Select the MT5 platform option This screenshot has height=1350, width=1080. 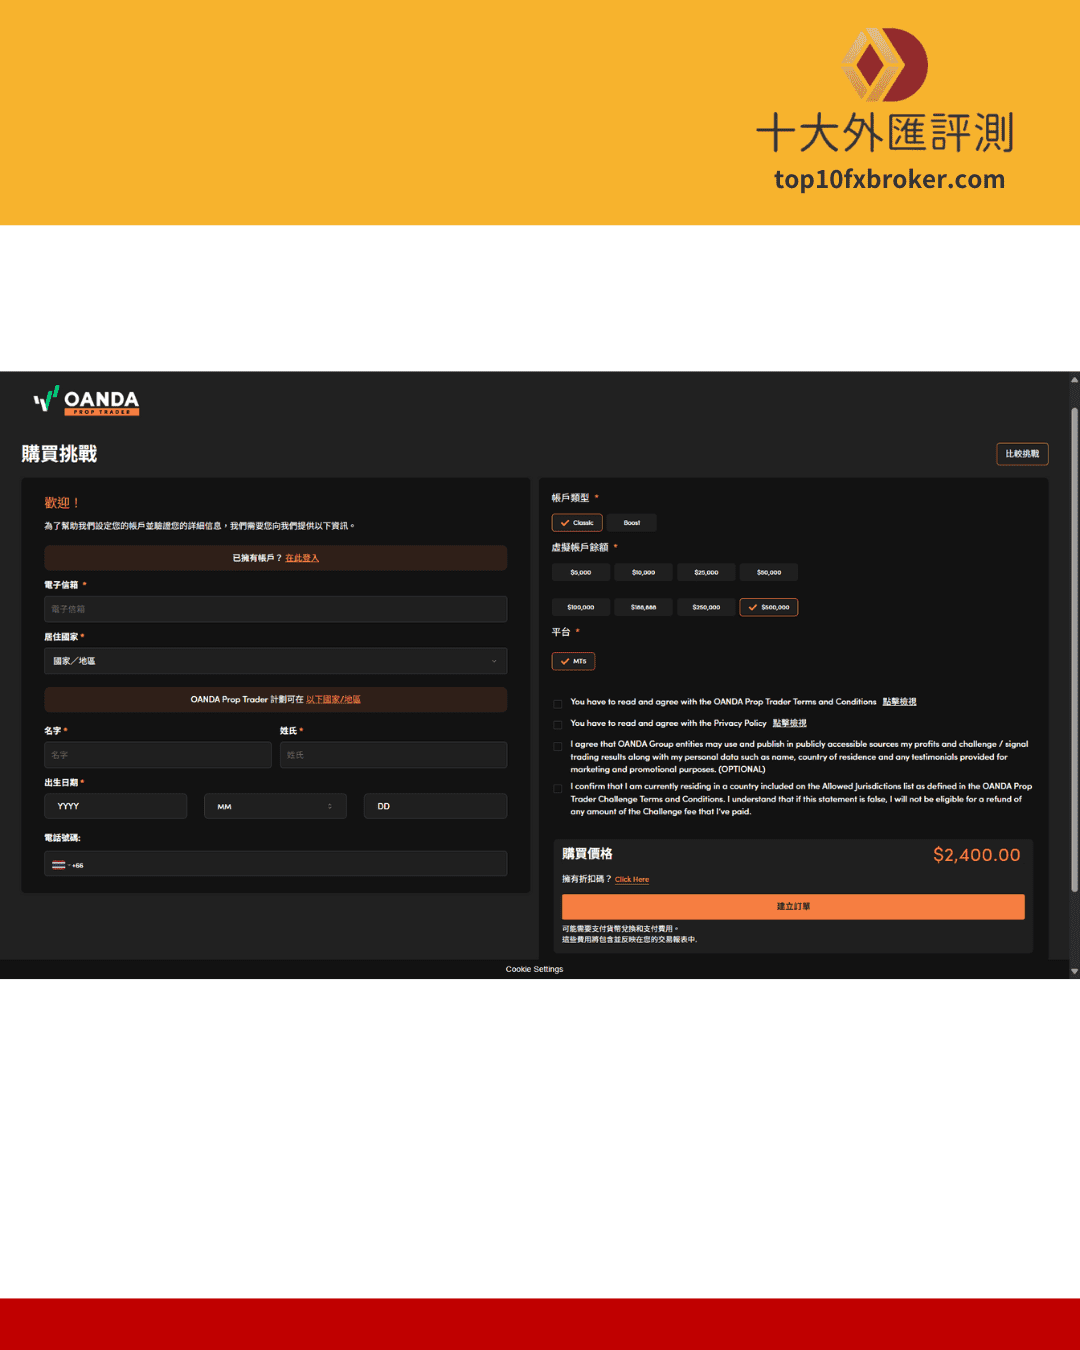(x=574, y=661)
